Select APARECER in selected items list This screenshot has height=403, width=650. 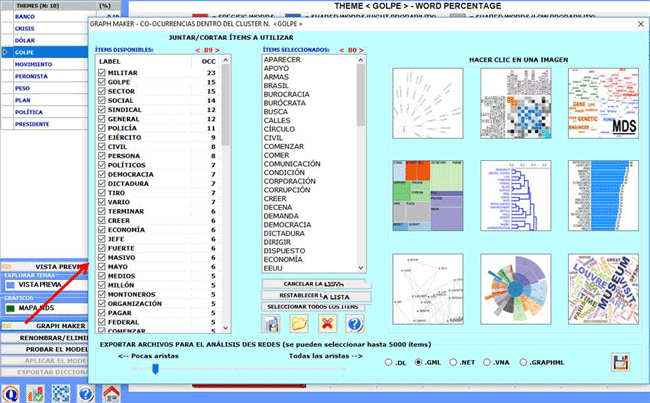[282, 60]
